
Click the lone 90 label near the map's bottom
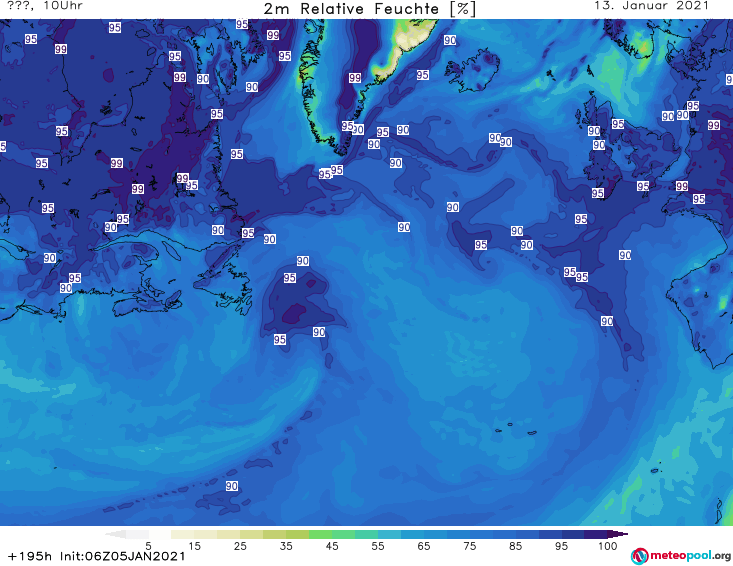pyautogui.click(x=232, y=486)
